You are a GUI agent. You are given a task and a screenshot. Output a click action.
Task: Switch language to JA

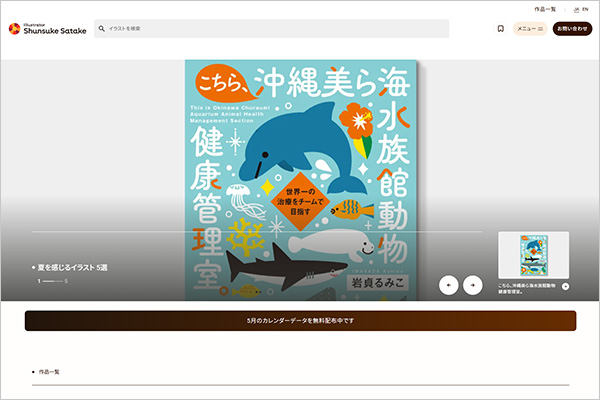coord(576,10)
